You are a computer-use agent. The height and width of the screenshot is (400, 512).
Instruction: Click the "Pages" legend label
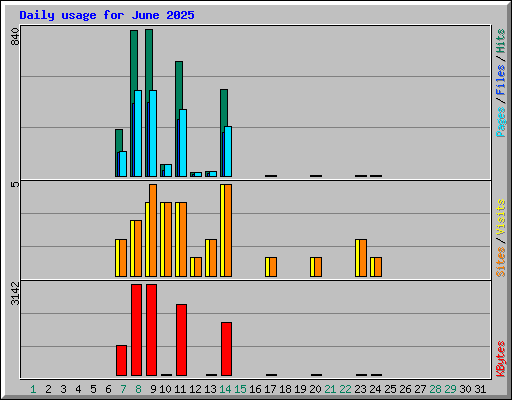tap(500, 122)
